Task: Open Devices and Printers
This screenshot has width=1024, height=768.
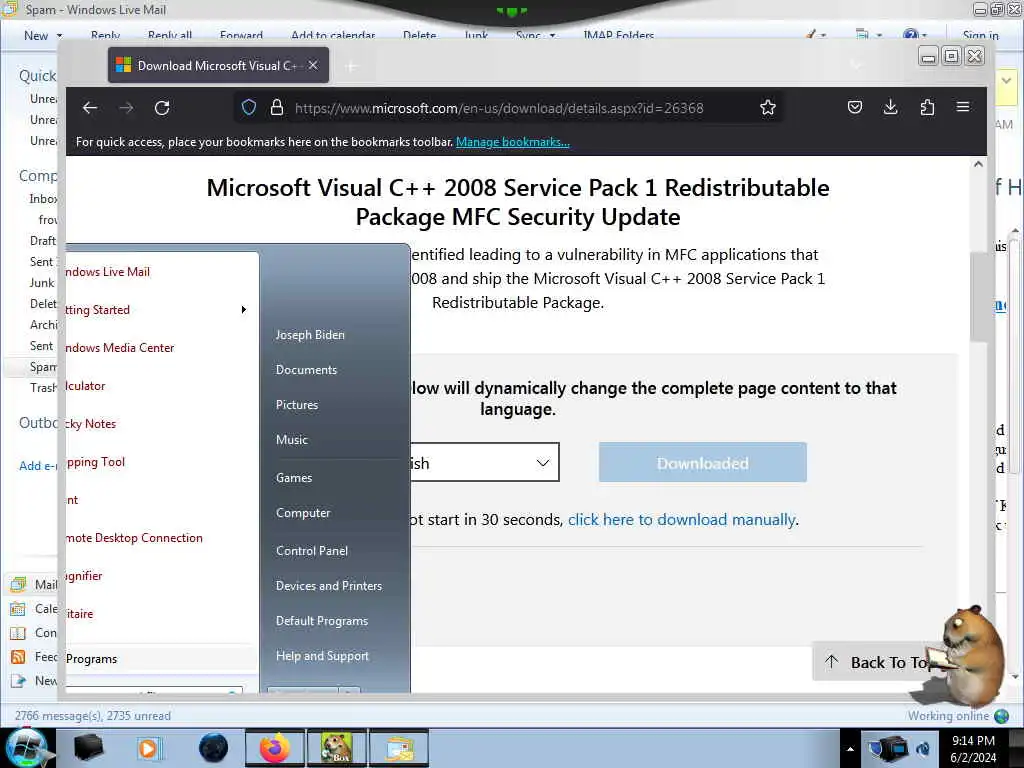Action: coord(328,586)
